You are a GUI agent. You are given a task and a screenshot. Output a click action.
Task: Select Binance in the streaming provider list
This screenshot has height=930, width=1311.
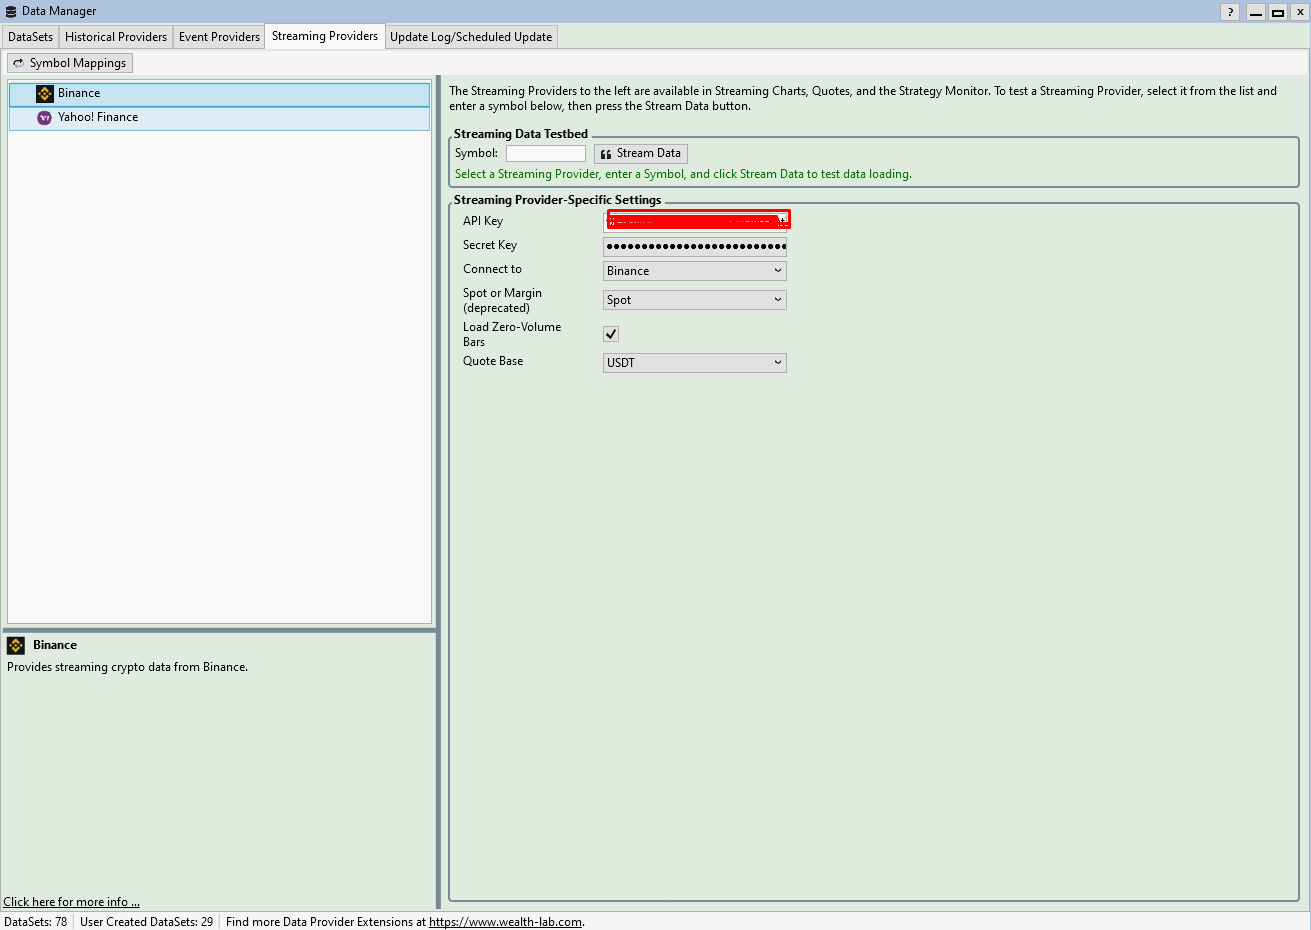tap(219, 94)
